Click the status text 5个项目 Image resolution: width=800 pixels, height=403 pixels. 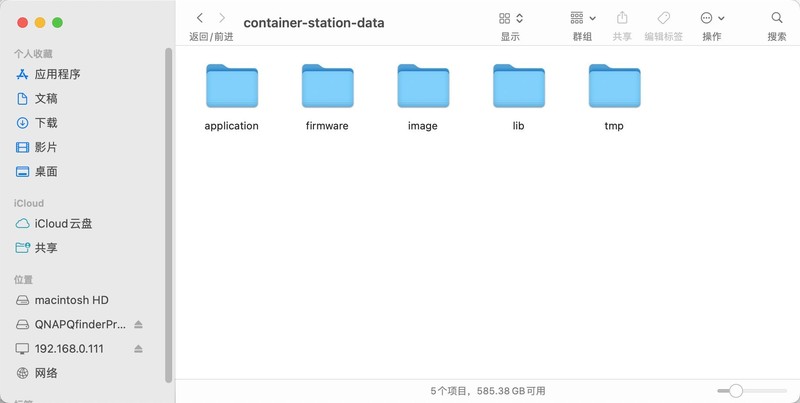pyautogui.click(x=449, y=391)
